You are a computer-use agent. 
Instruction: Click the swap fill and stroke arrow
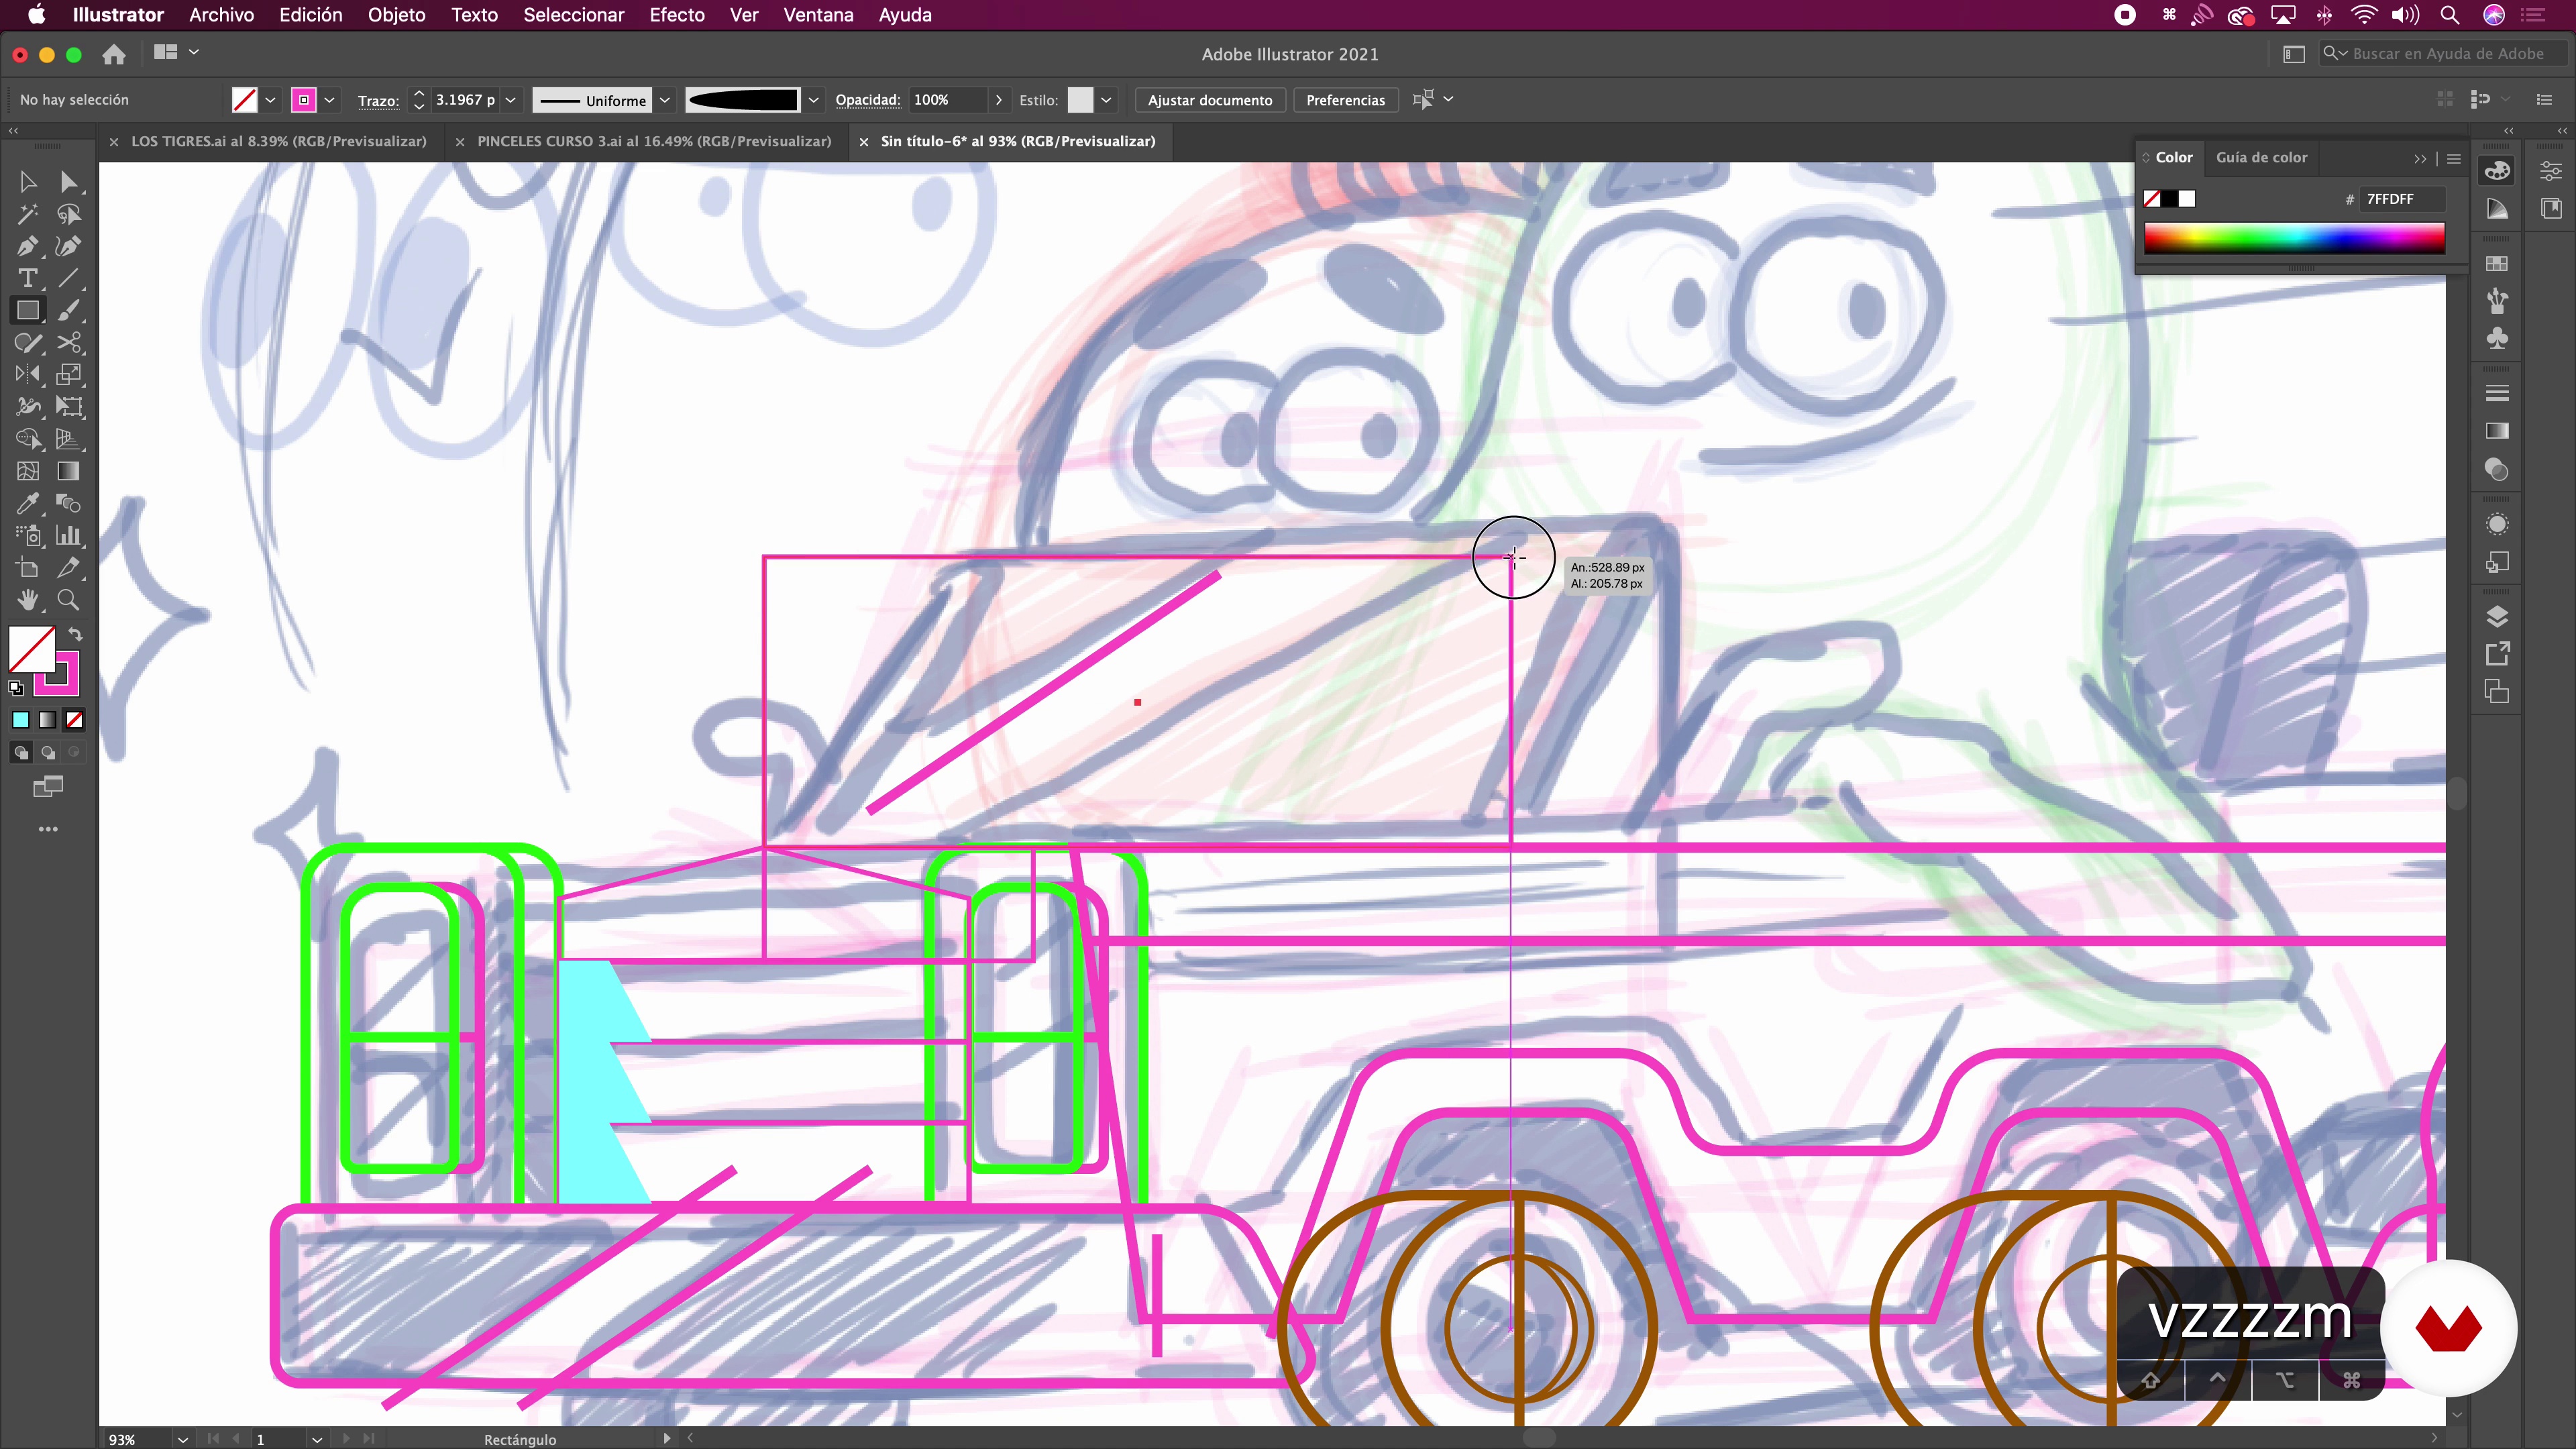pyautogui.click(x=75, y=635)
